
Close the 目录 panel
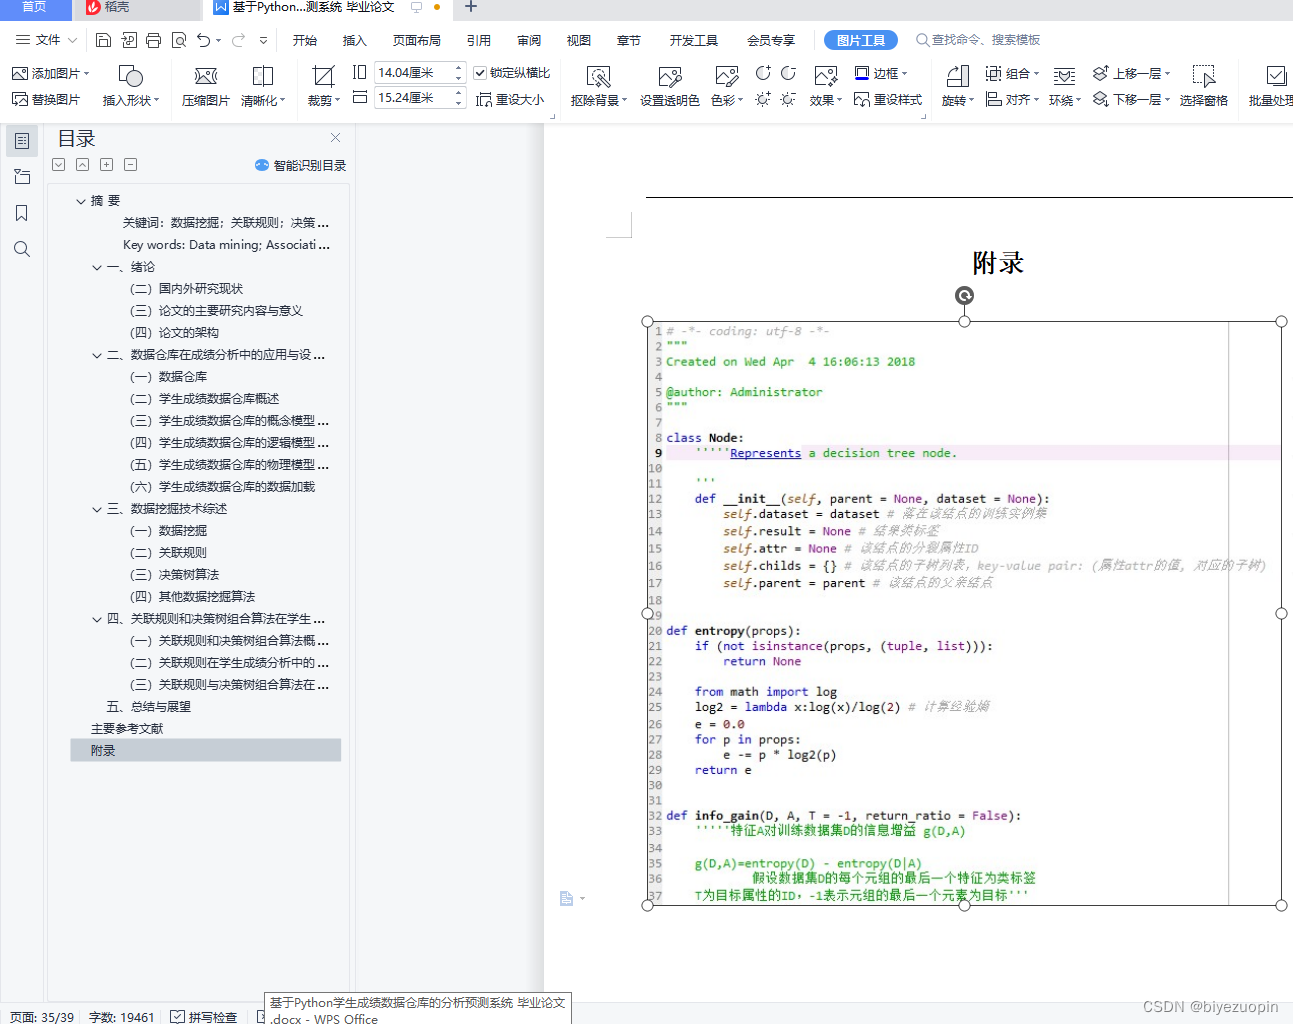(336, 138)
